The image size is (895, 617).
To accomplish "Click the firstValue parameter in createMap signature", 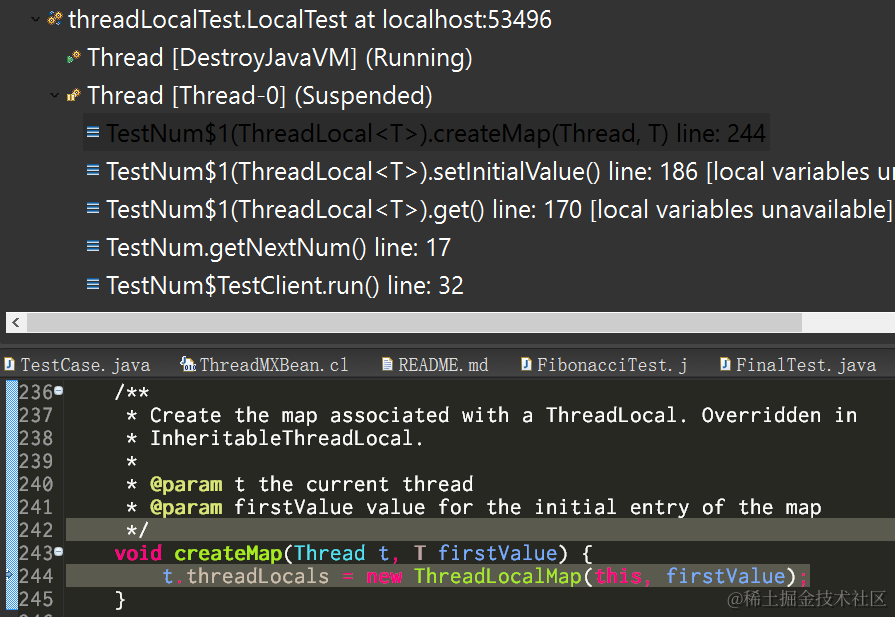I will click(x=497, y=553).
